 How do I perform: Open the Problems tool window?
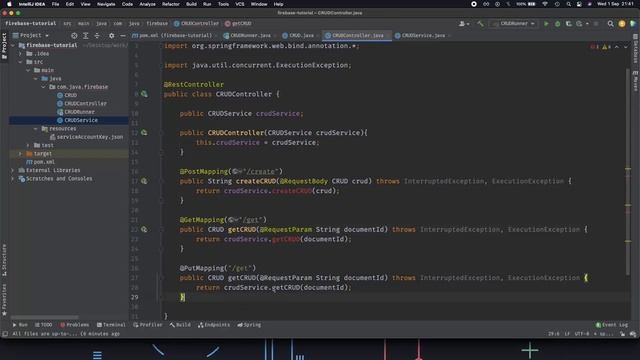(74, 325)
